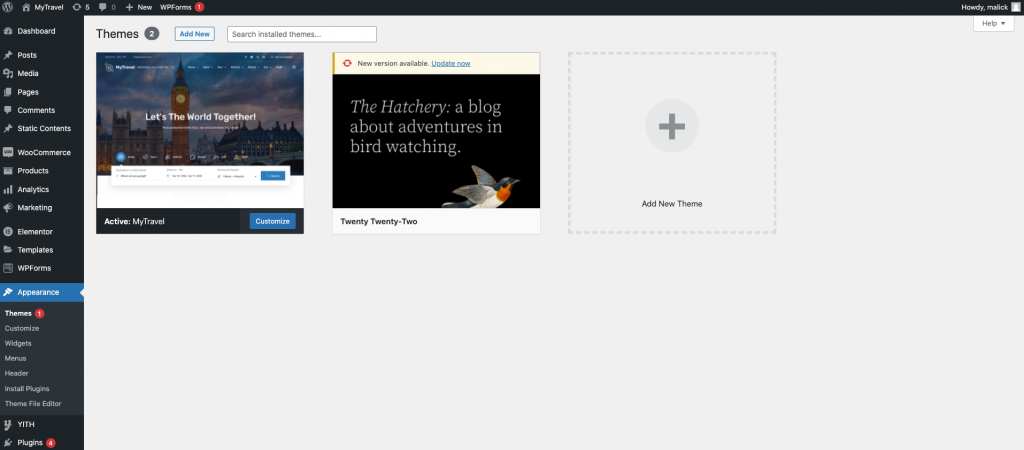Click the blue Customize button
1024x450 pixels.
(272, 221)
